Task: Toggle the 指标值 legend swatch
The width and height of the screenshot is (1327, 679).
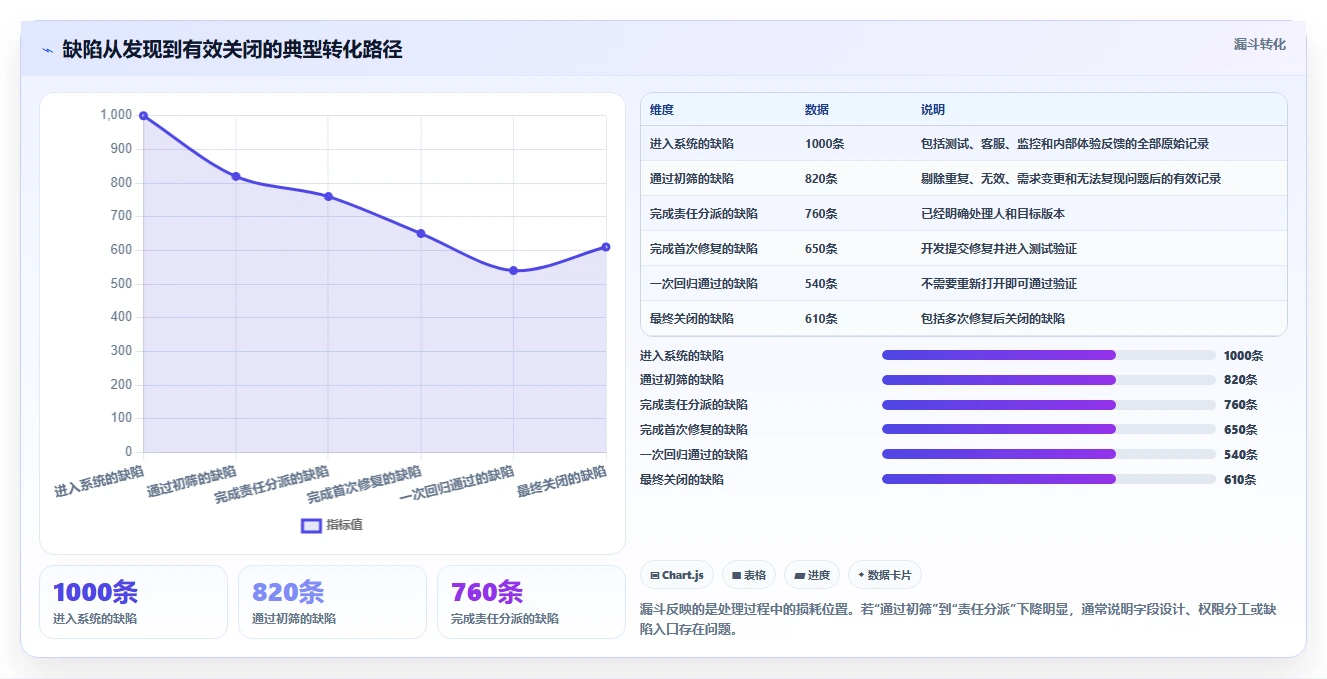Action: [x=311, y=525]
